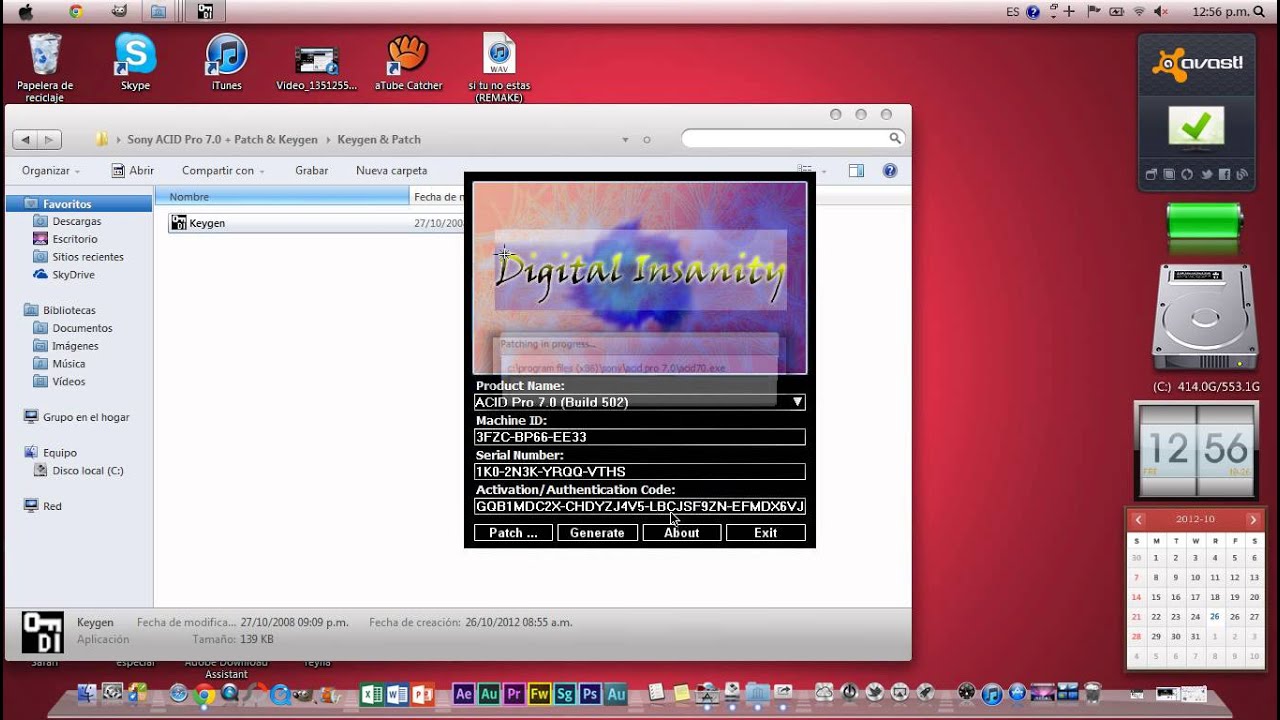1280x720 pixels.
Task: Switch to the Keygen app in top bar
Action: [205, 12]
